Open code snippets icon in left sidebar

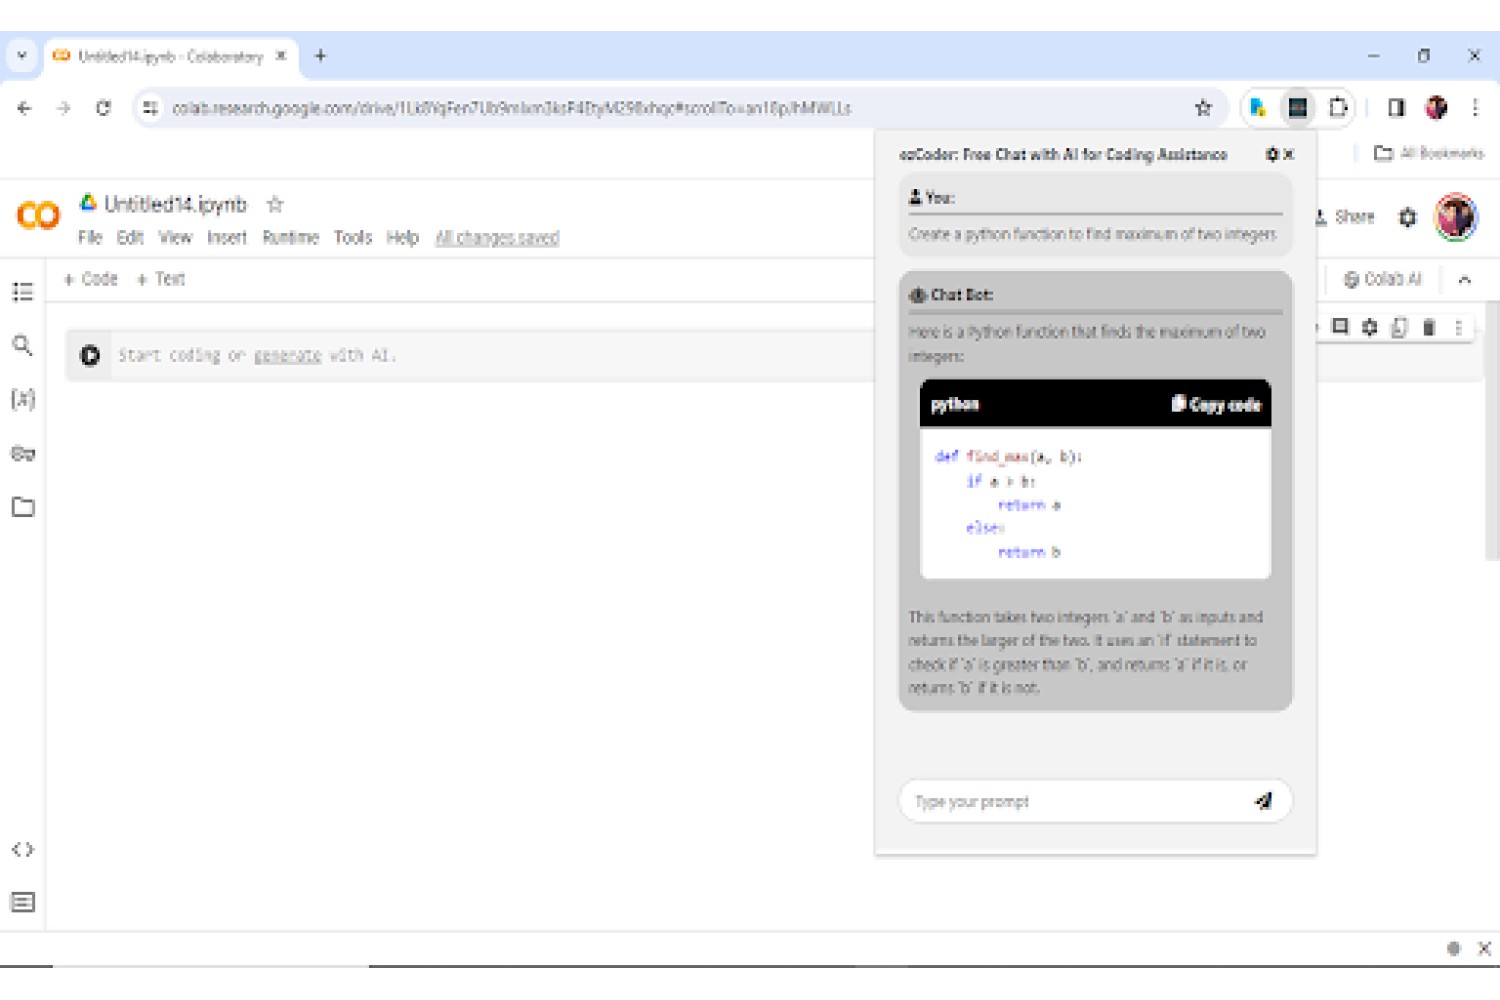tap(23, 849)
